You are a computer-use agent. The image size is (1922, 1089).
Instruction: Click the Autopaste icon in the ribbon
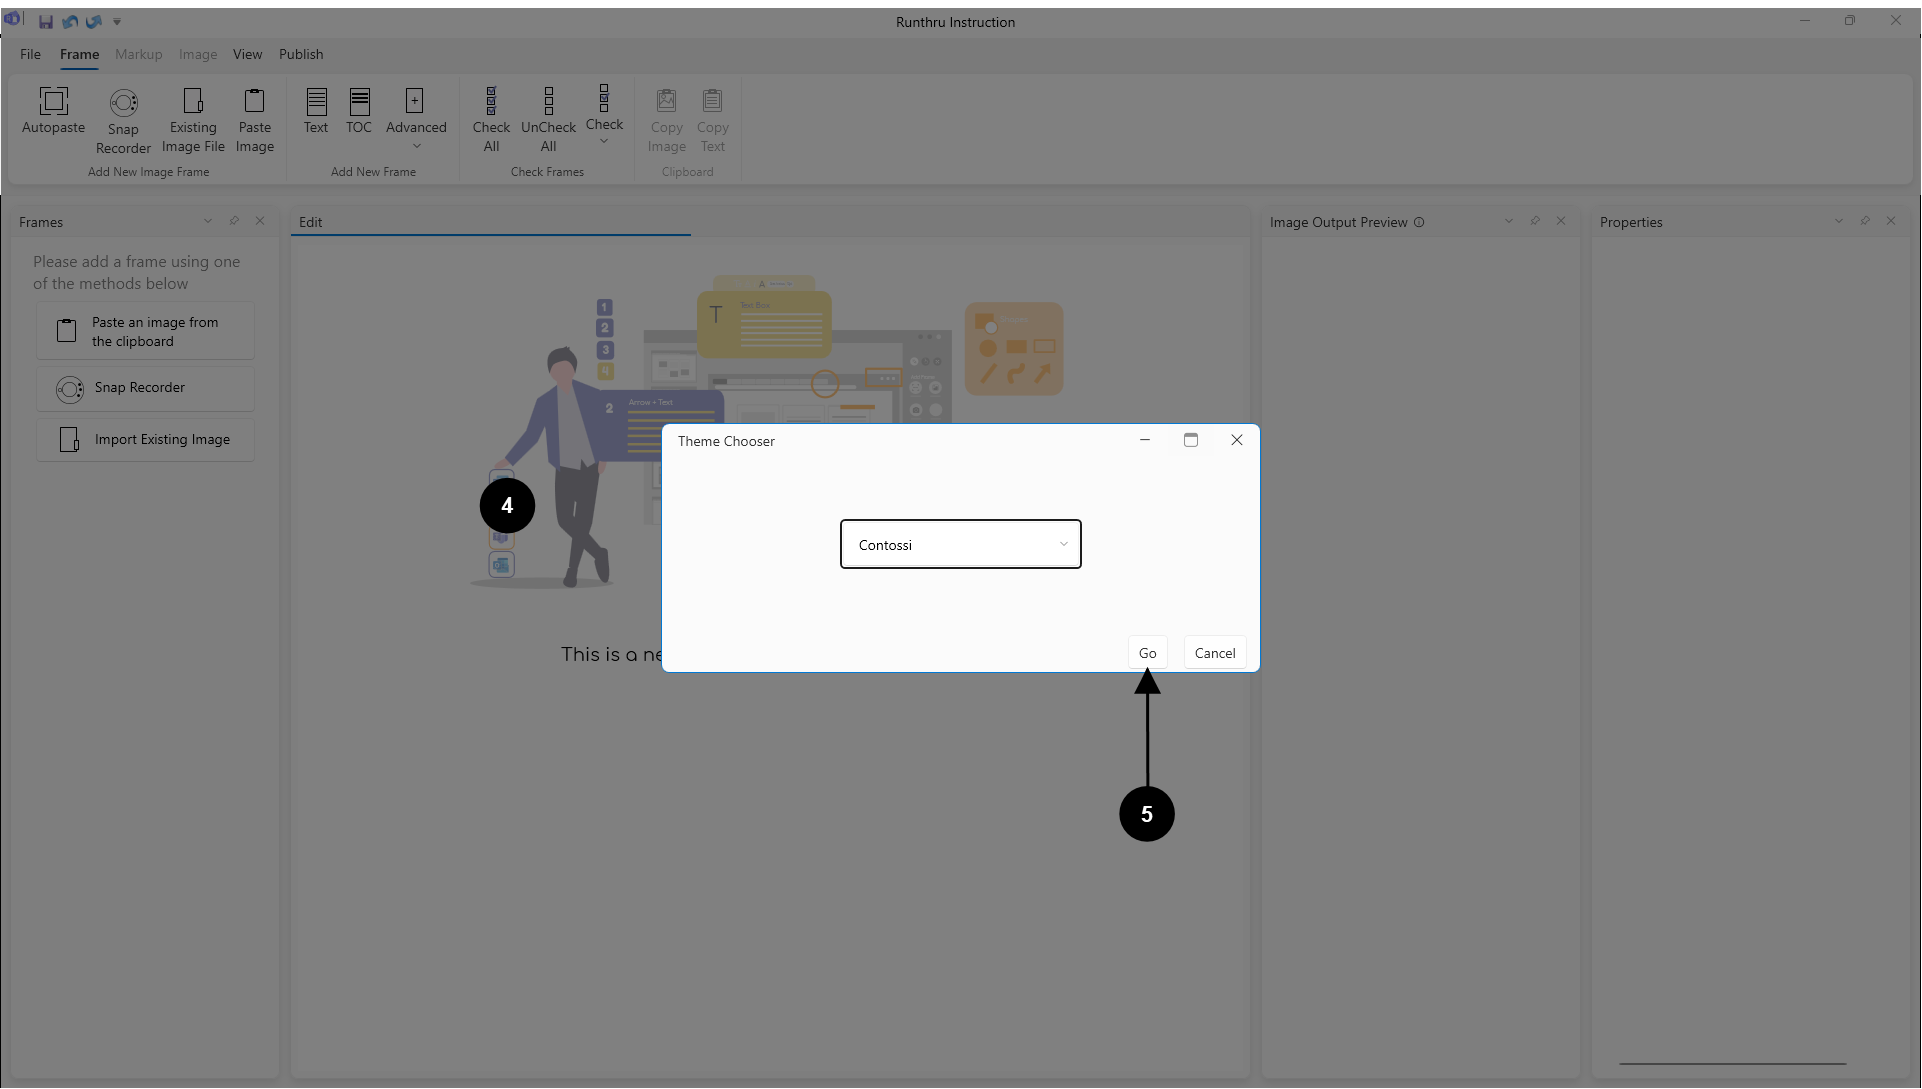pyautogui.click(x=53, y=101)
